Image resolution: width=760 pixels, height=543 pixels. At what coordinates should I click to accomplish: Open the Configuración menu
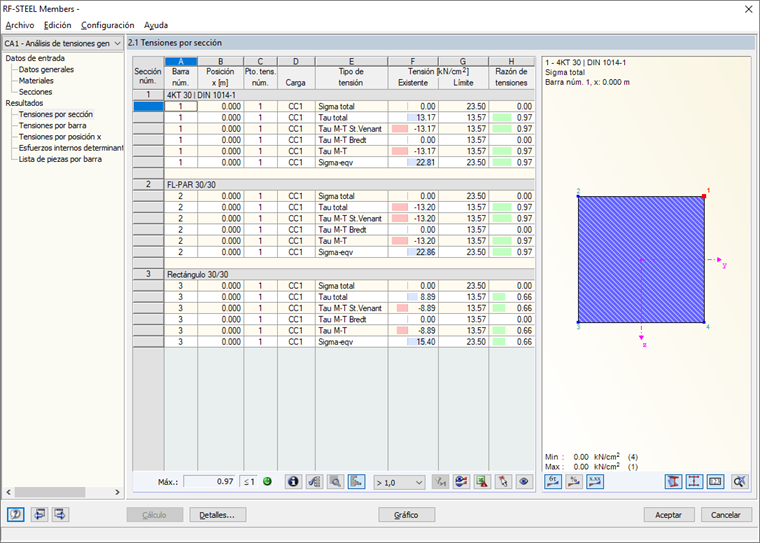(x=108, y=25)
